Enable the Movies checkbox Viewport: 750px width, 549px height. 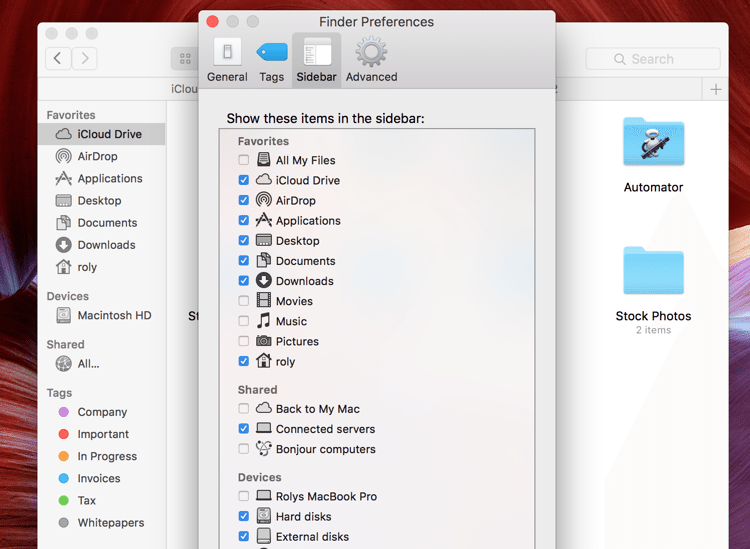pyautogui.click(x=243, y=301)
